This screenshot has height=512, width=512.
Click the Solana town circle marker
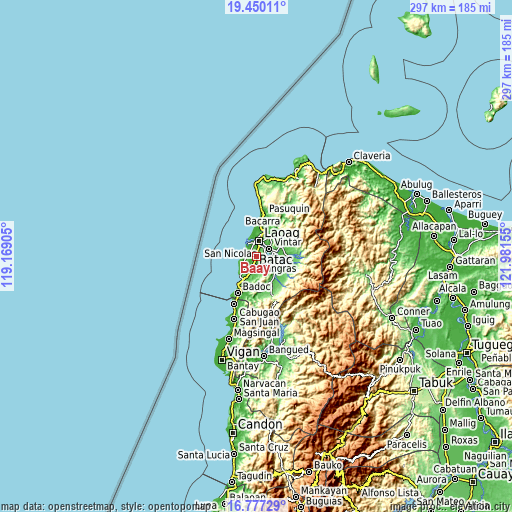click(459, 363)
